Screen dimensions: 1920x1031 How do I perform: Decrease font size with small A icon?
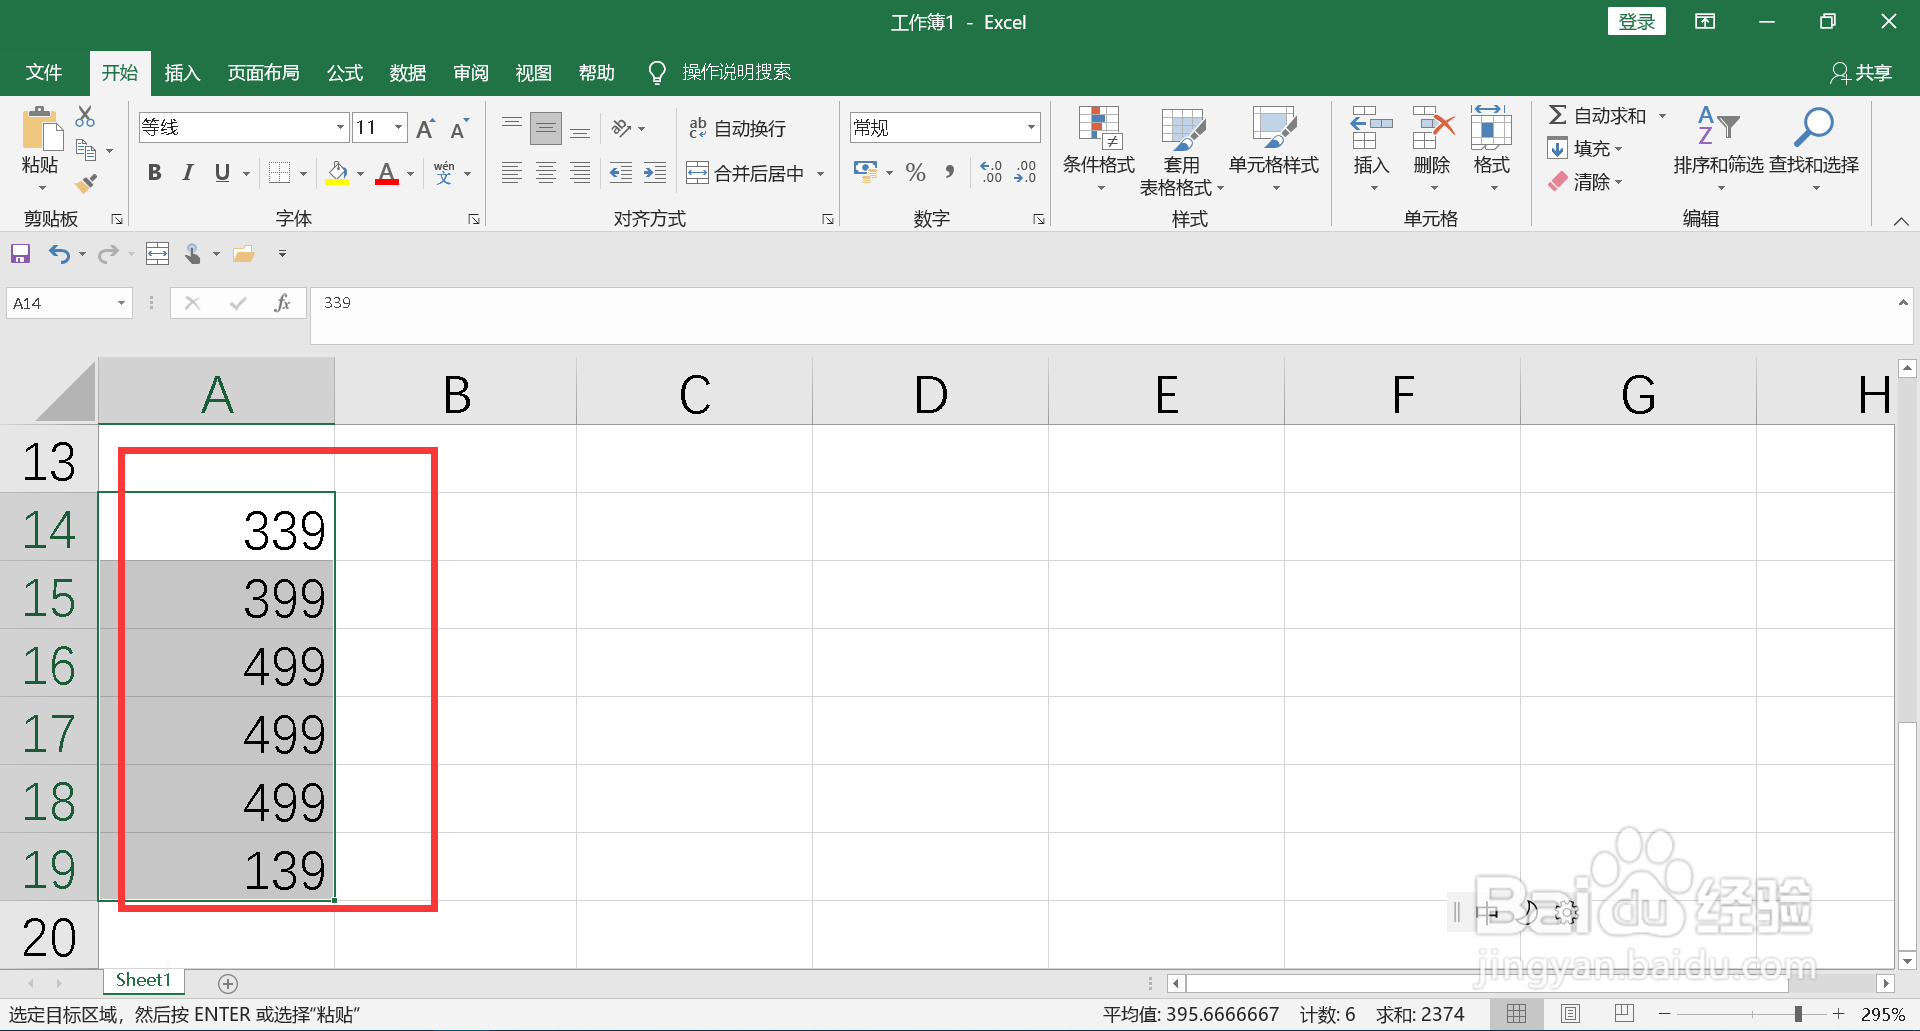459,128
